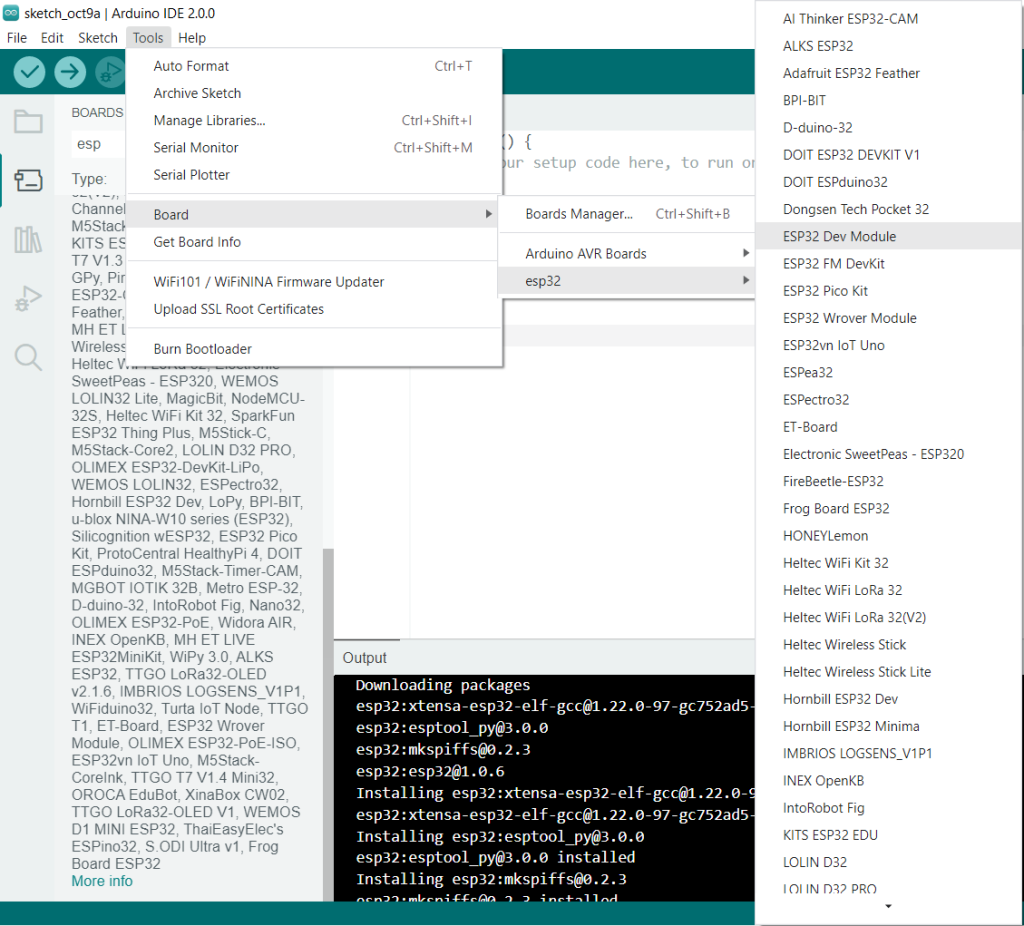1024x926 pixels.
Task: Expand the Arduino AVR Boards submenu
Action: click(x=626, y=253)
